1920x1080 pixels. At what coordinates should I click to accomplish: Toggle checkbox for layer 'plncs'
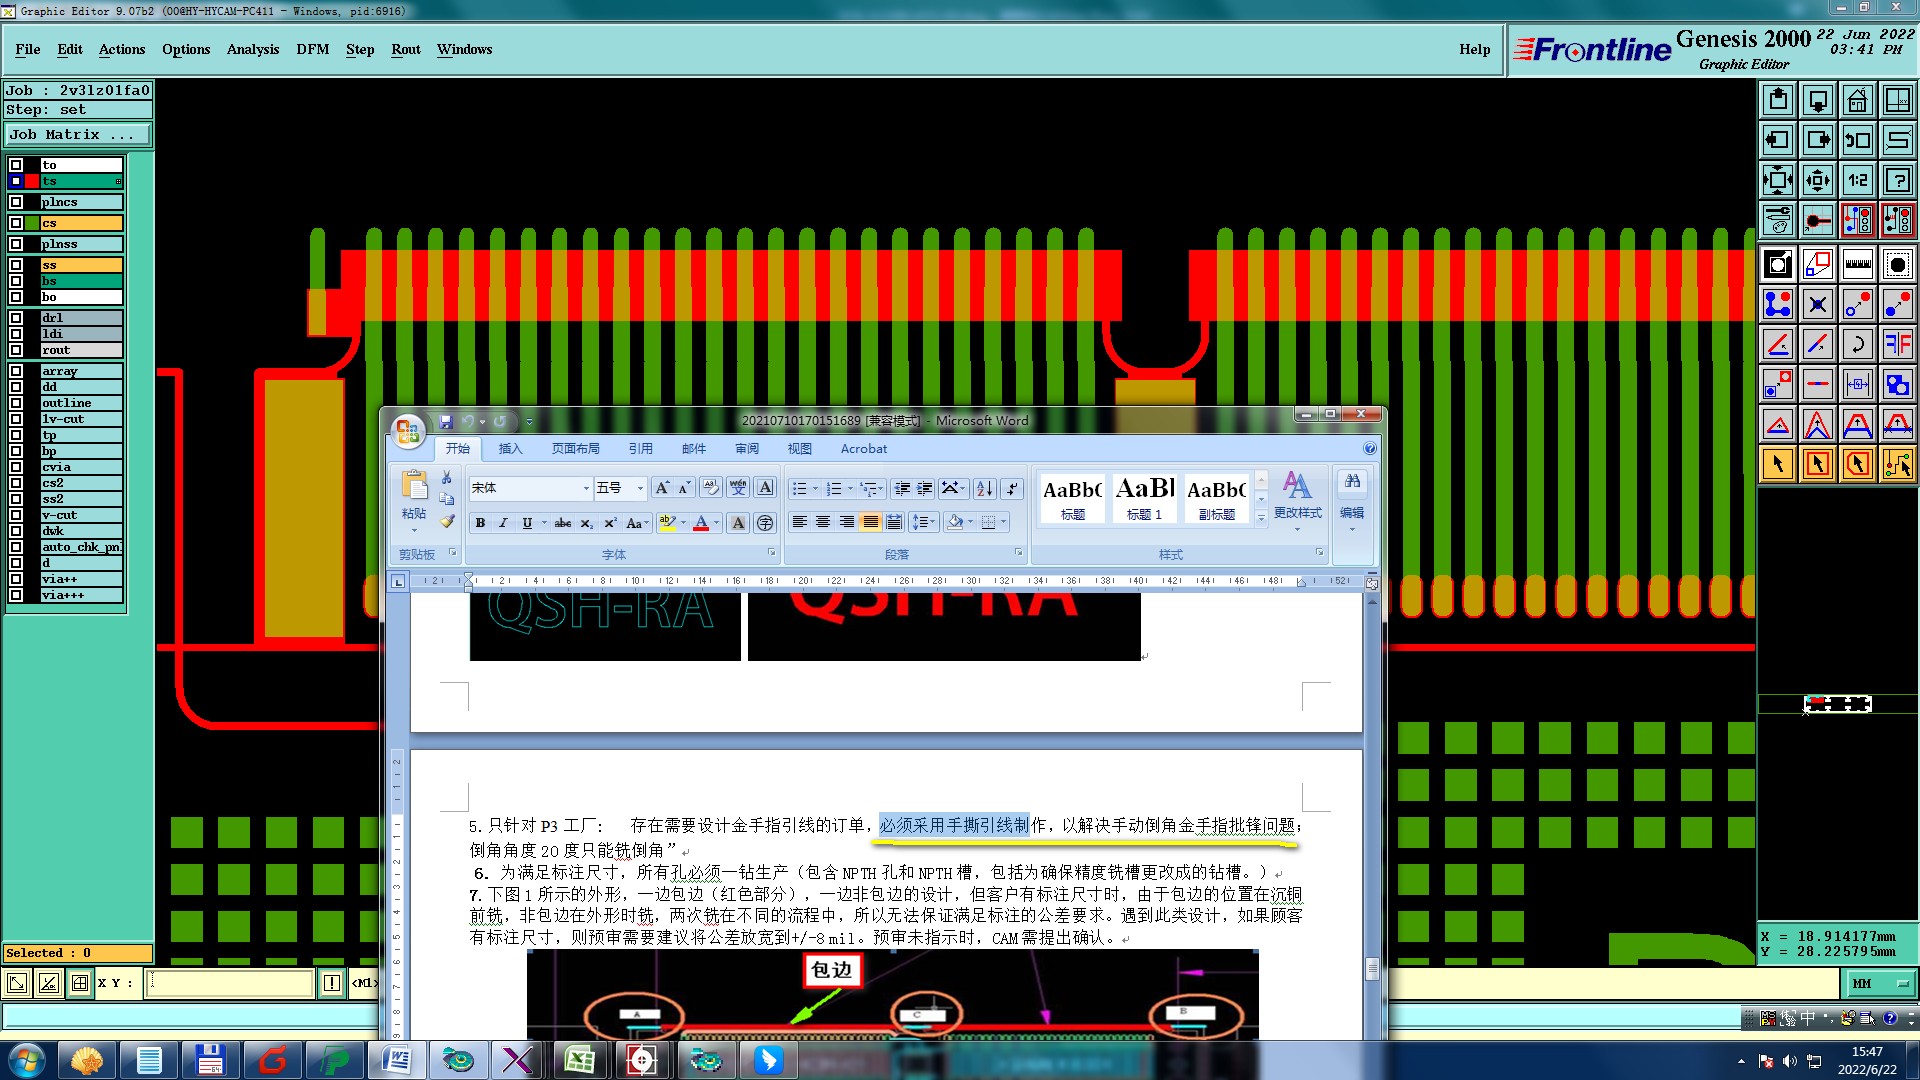coord(16,202)
